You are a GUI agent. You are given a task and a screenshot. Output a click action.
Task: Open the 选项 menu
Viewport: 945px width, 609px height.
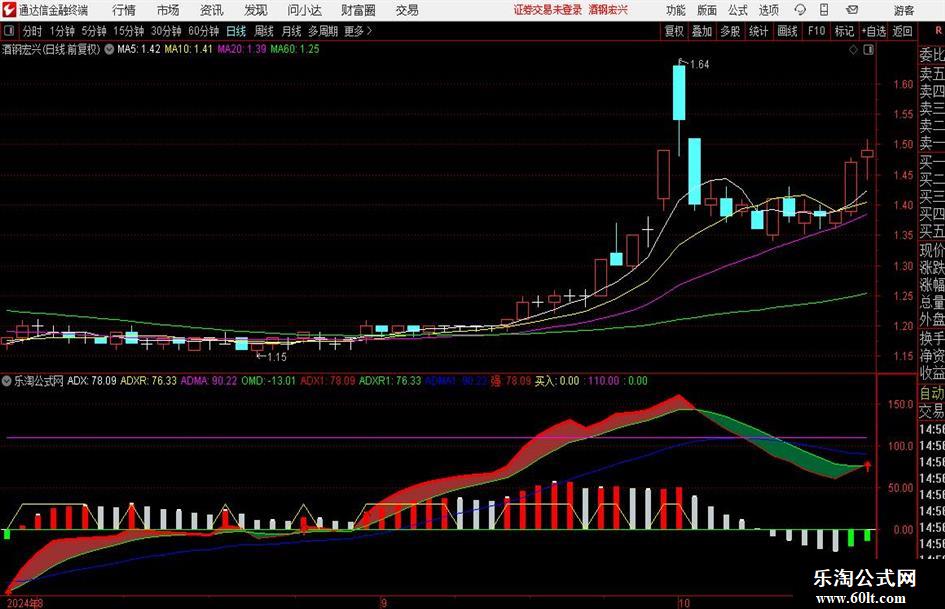tap(768, 10)
